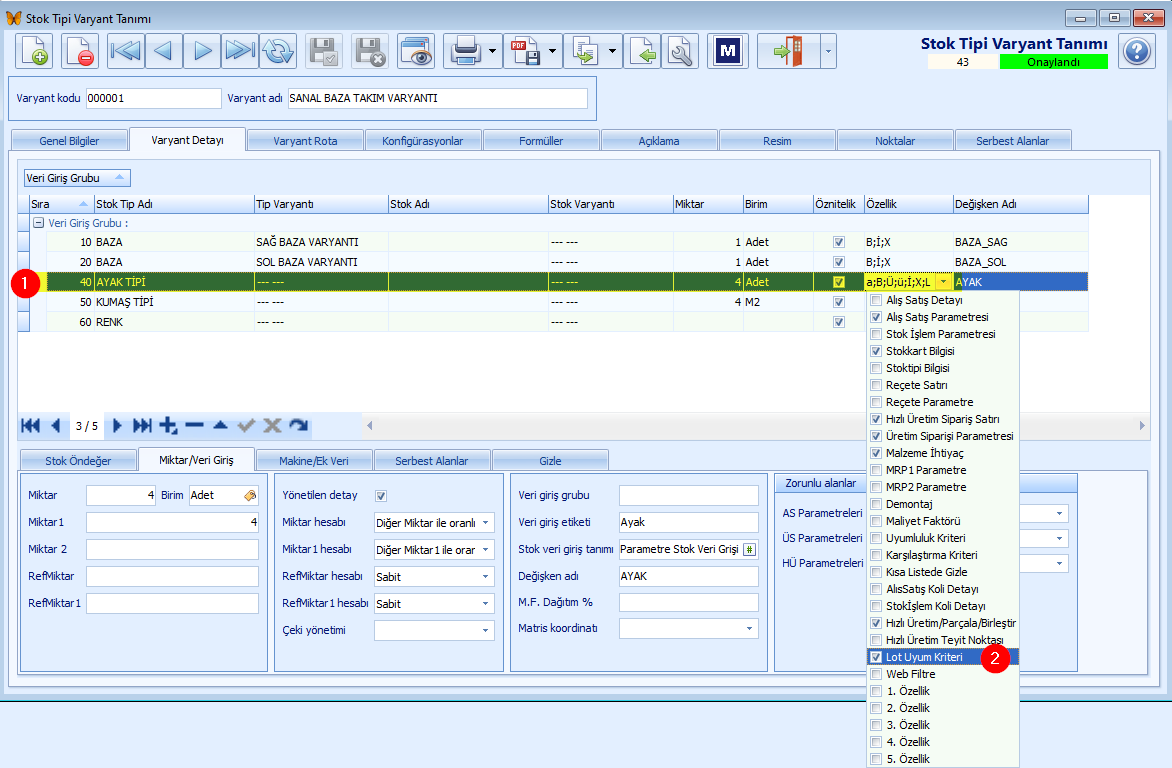
Task: Click the Varyant adı input field
Action: tap(437, 98)
